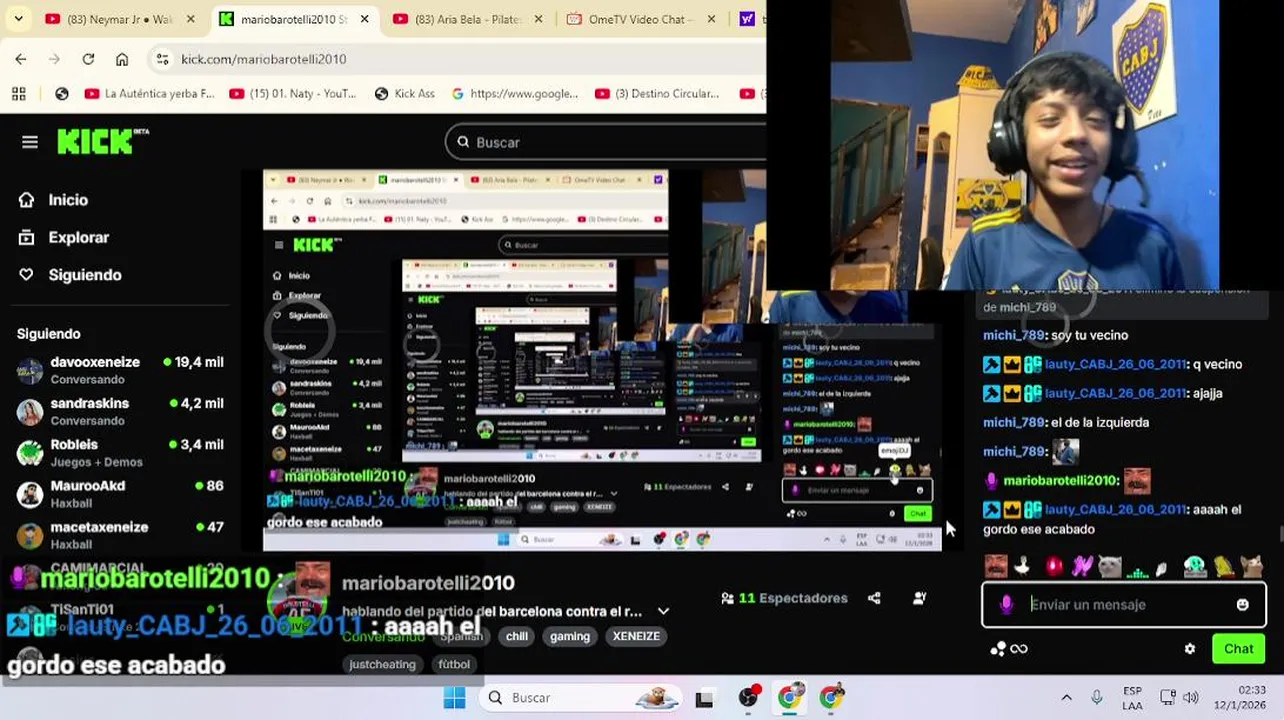Open the OBS Studio taskbar icon
This screenshot has width=1284, height=720.
pos(748,697)
